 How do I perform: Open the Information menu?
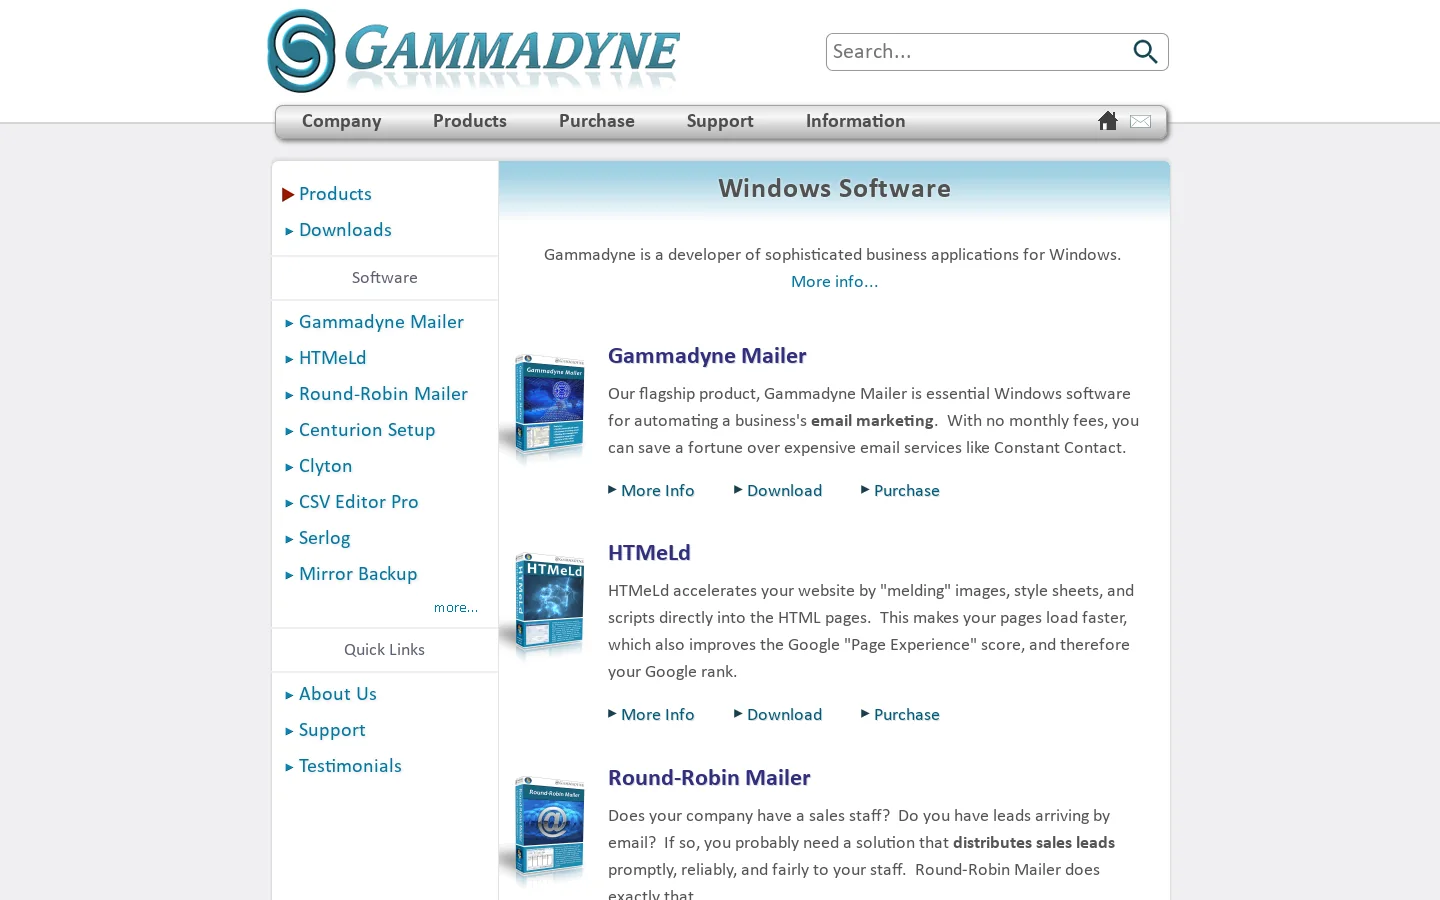tap(856, 121)
